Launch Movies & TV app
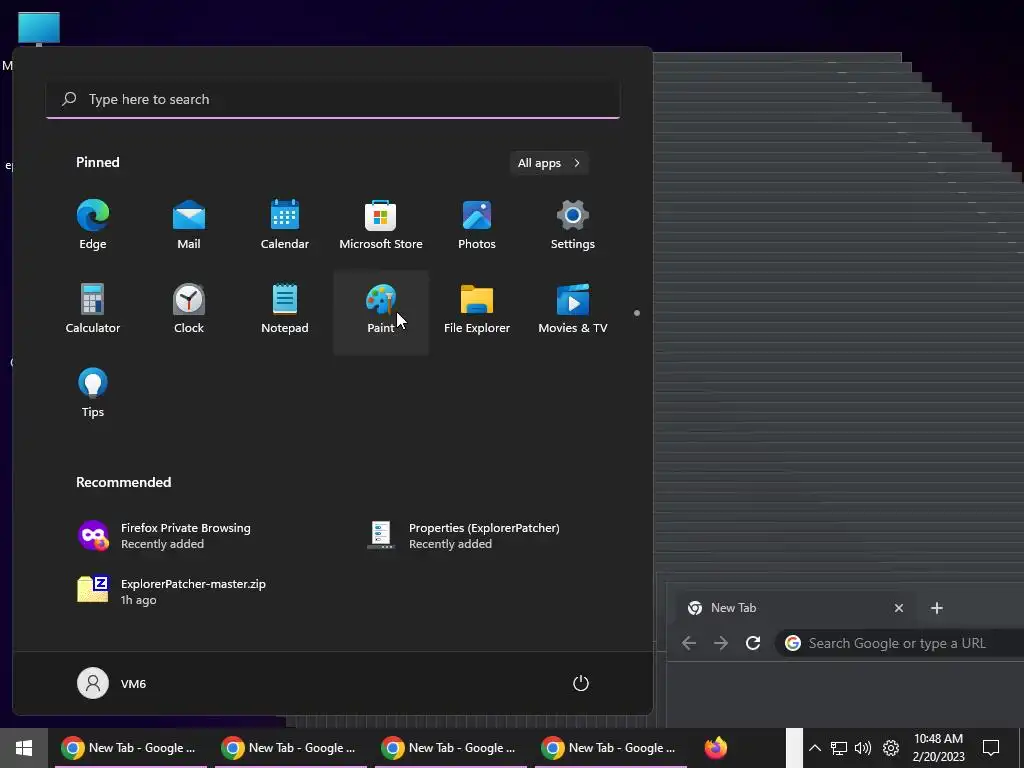 pyautogui.click(x=573, y=310)
